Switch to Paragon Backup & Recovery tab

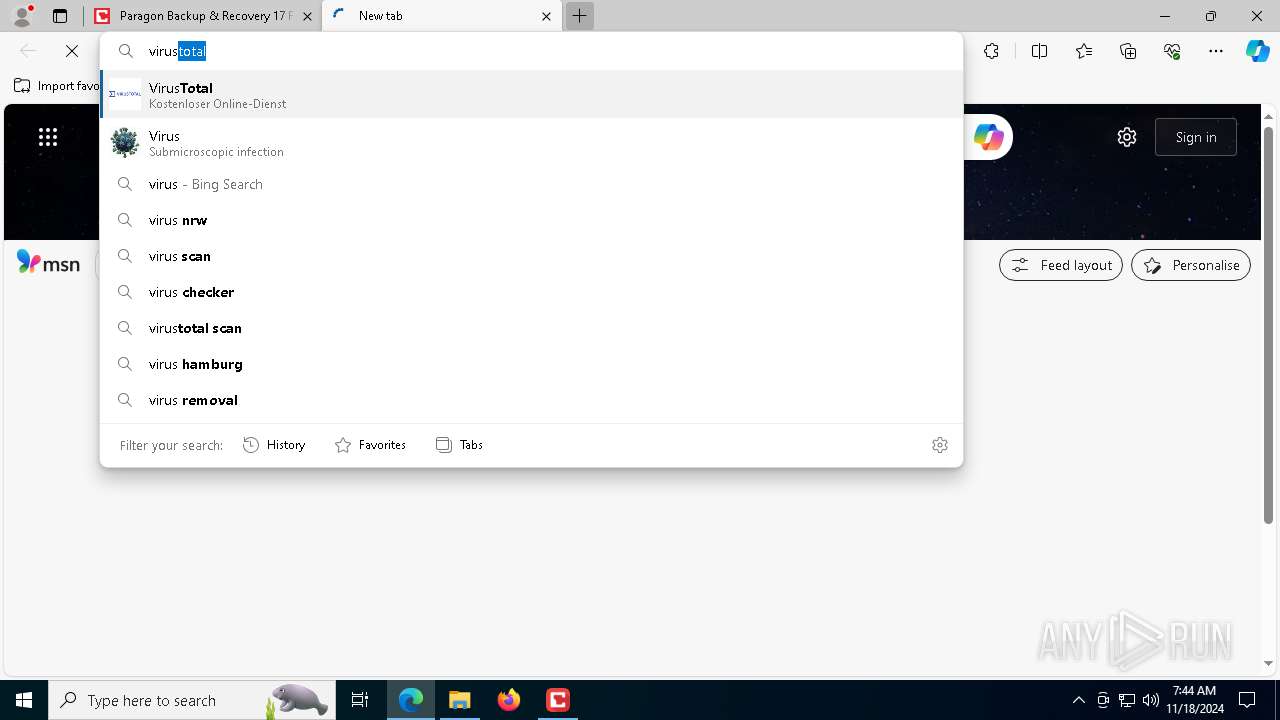203,16
